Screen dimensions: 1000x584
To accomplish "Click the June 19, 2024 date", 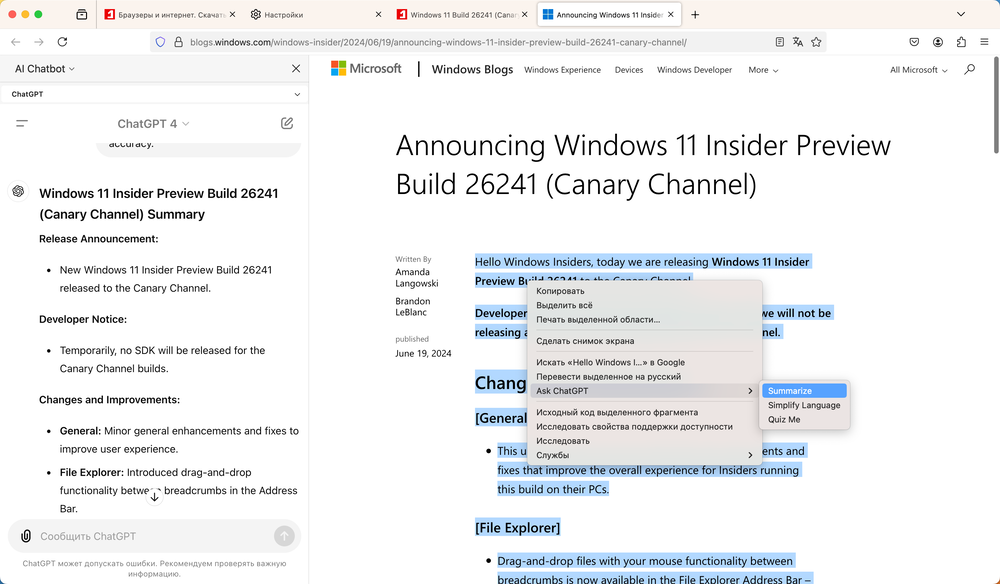I will click(423, 353).
